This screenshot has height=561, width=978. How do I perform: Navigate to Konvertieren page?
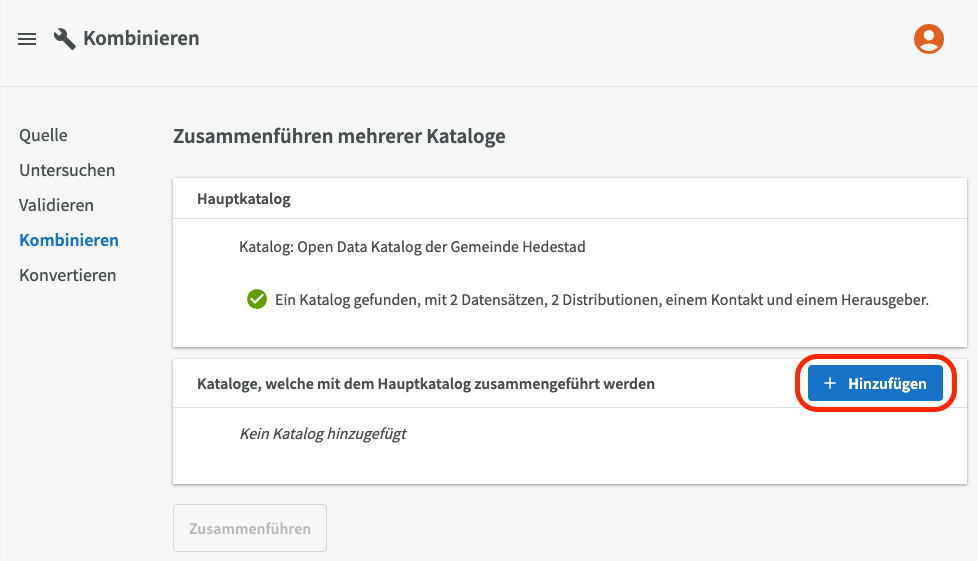click(67, 275)
